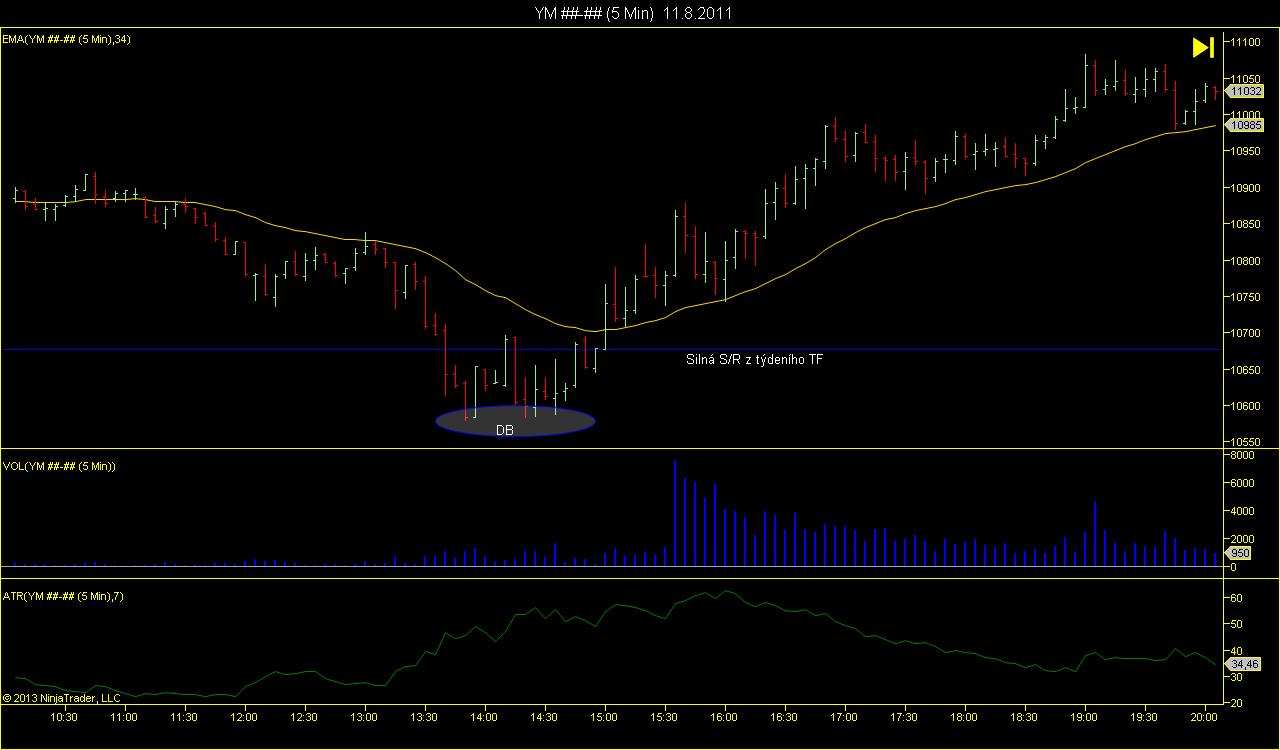Click the NinjaTrader copyright text
Image resolution: width=1280 pixels, height=750 pixels.
[x=62, y=697]
